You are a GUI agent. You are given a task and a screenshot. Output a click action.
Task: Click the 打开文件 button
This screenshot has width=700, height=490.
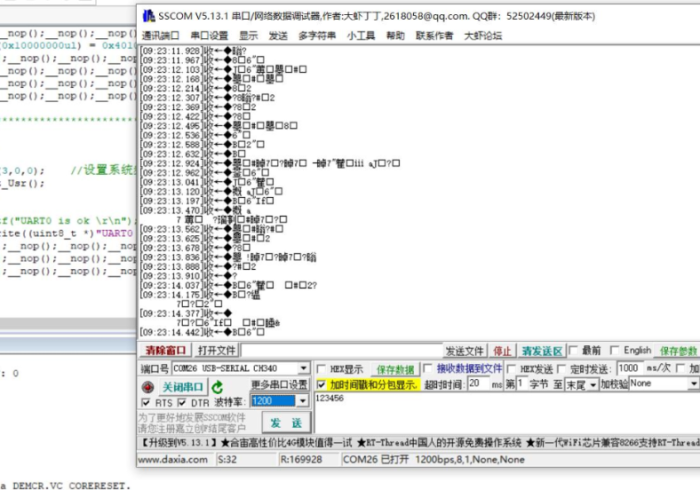click(217, 351)
